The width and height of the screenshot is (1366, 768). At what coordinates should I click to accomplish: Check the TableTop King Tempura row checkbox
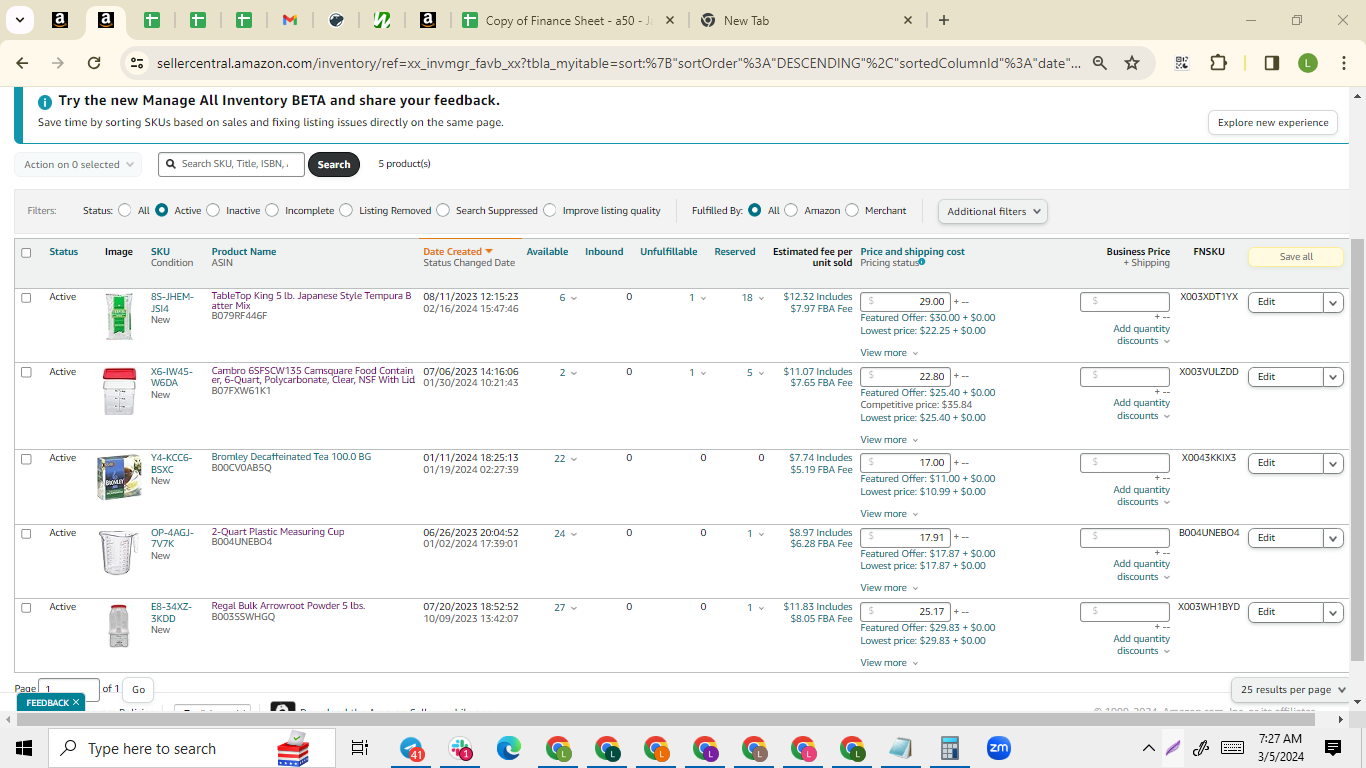pyautogui.click(x=26, y=297)
